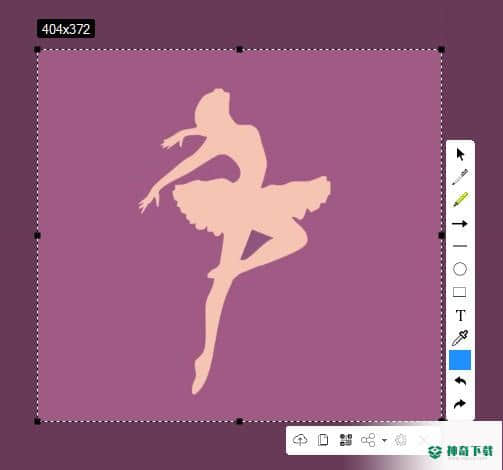Viewport: 503px width, 470px height.
Task: Open the blue color swatch
Action: [x=460, y=360]
